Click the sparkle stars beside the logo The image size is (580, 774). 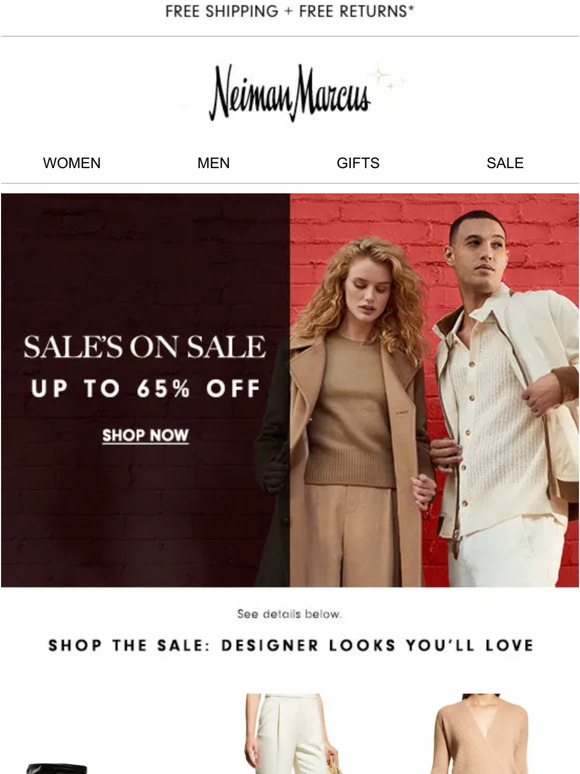388,79
